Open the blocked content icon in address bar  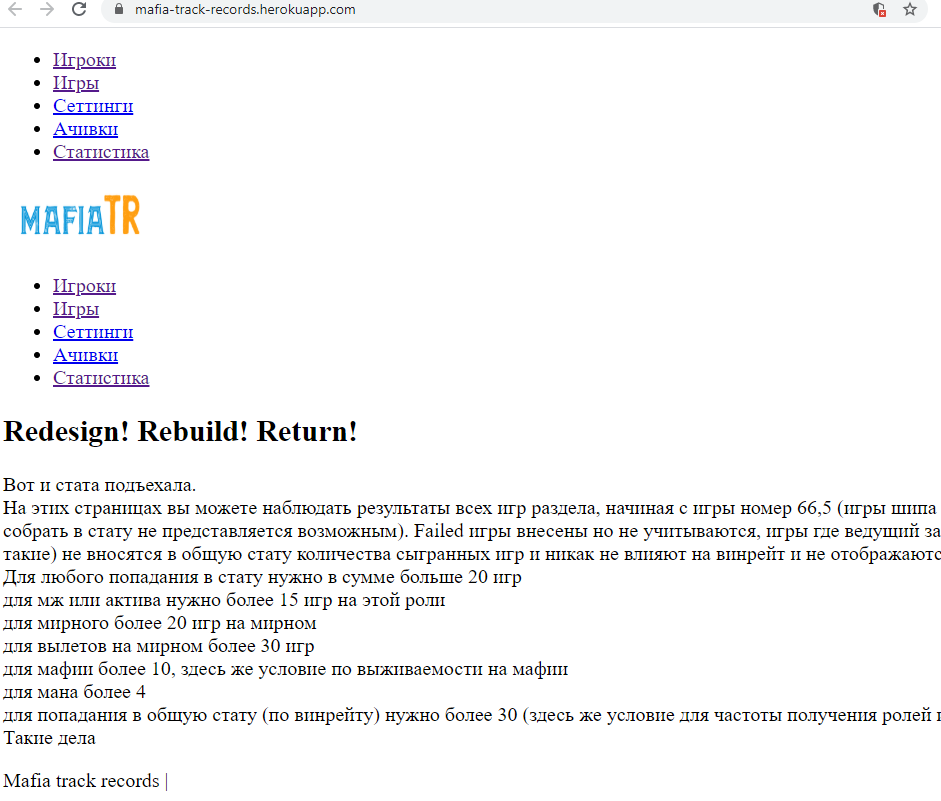pos(878,10)
